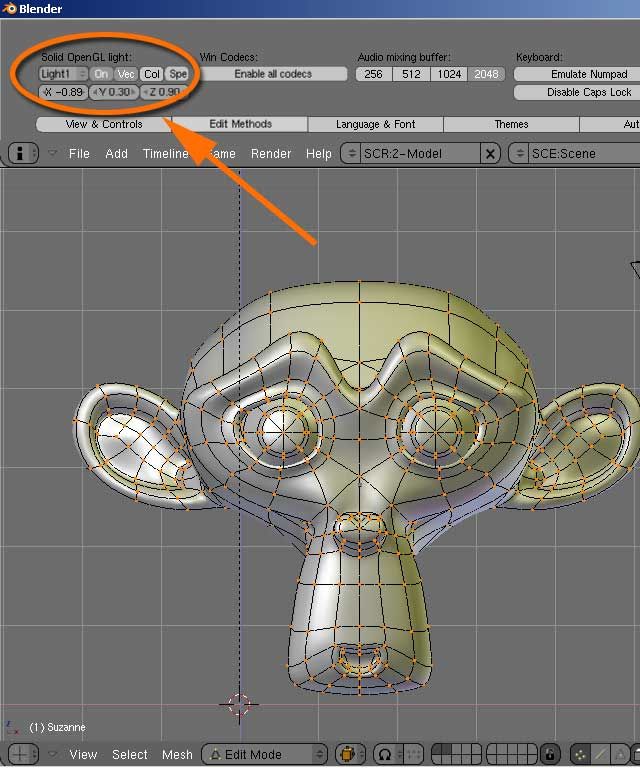Open the Timeline menu
Screen dimensions: 640x768
[166, 154]
